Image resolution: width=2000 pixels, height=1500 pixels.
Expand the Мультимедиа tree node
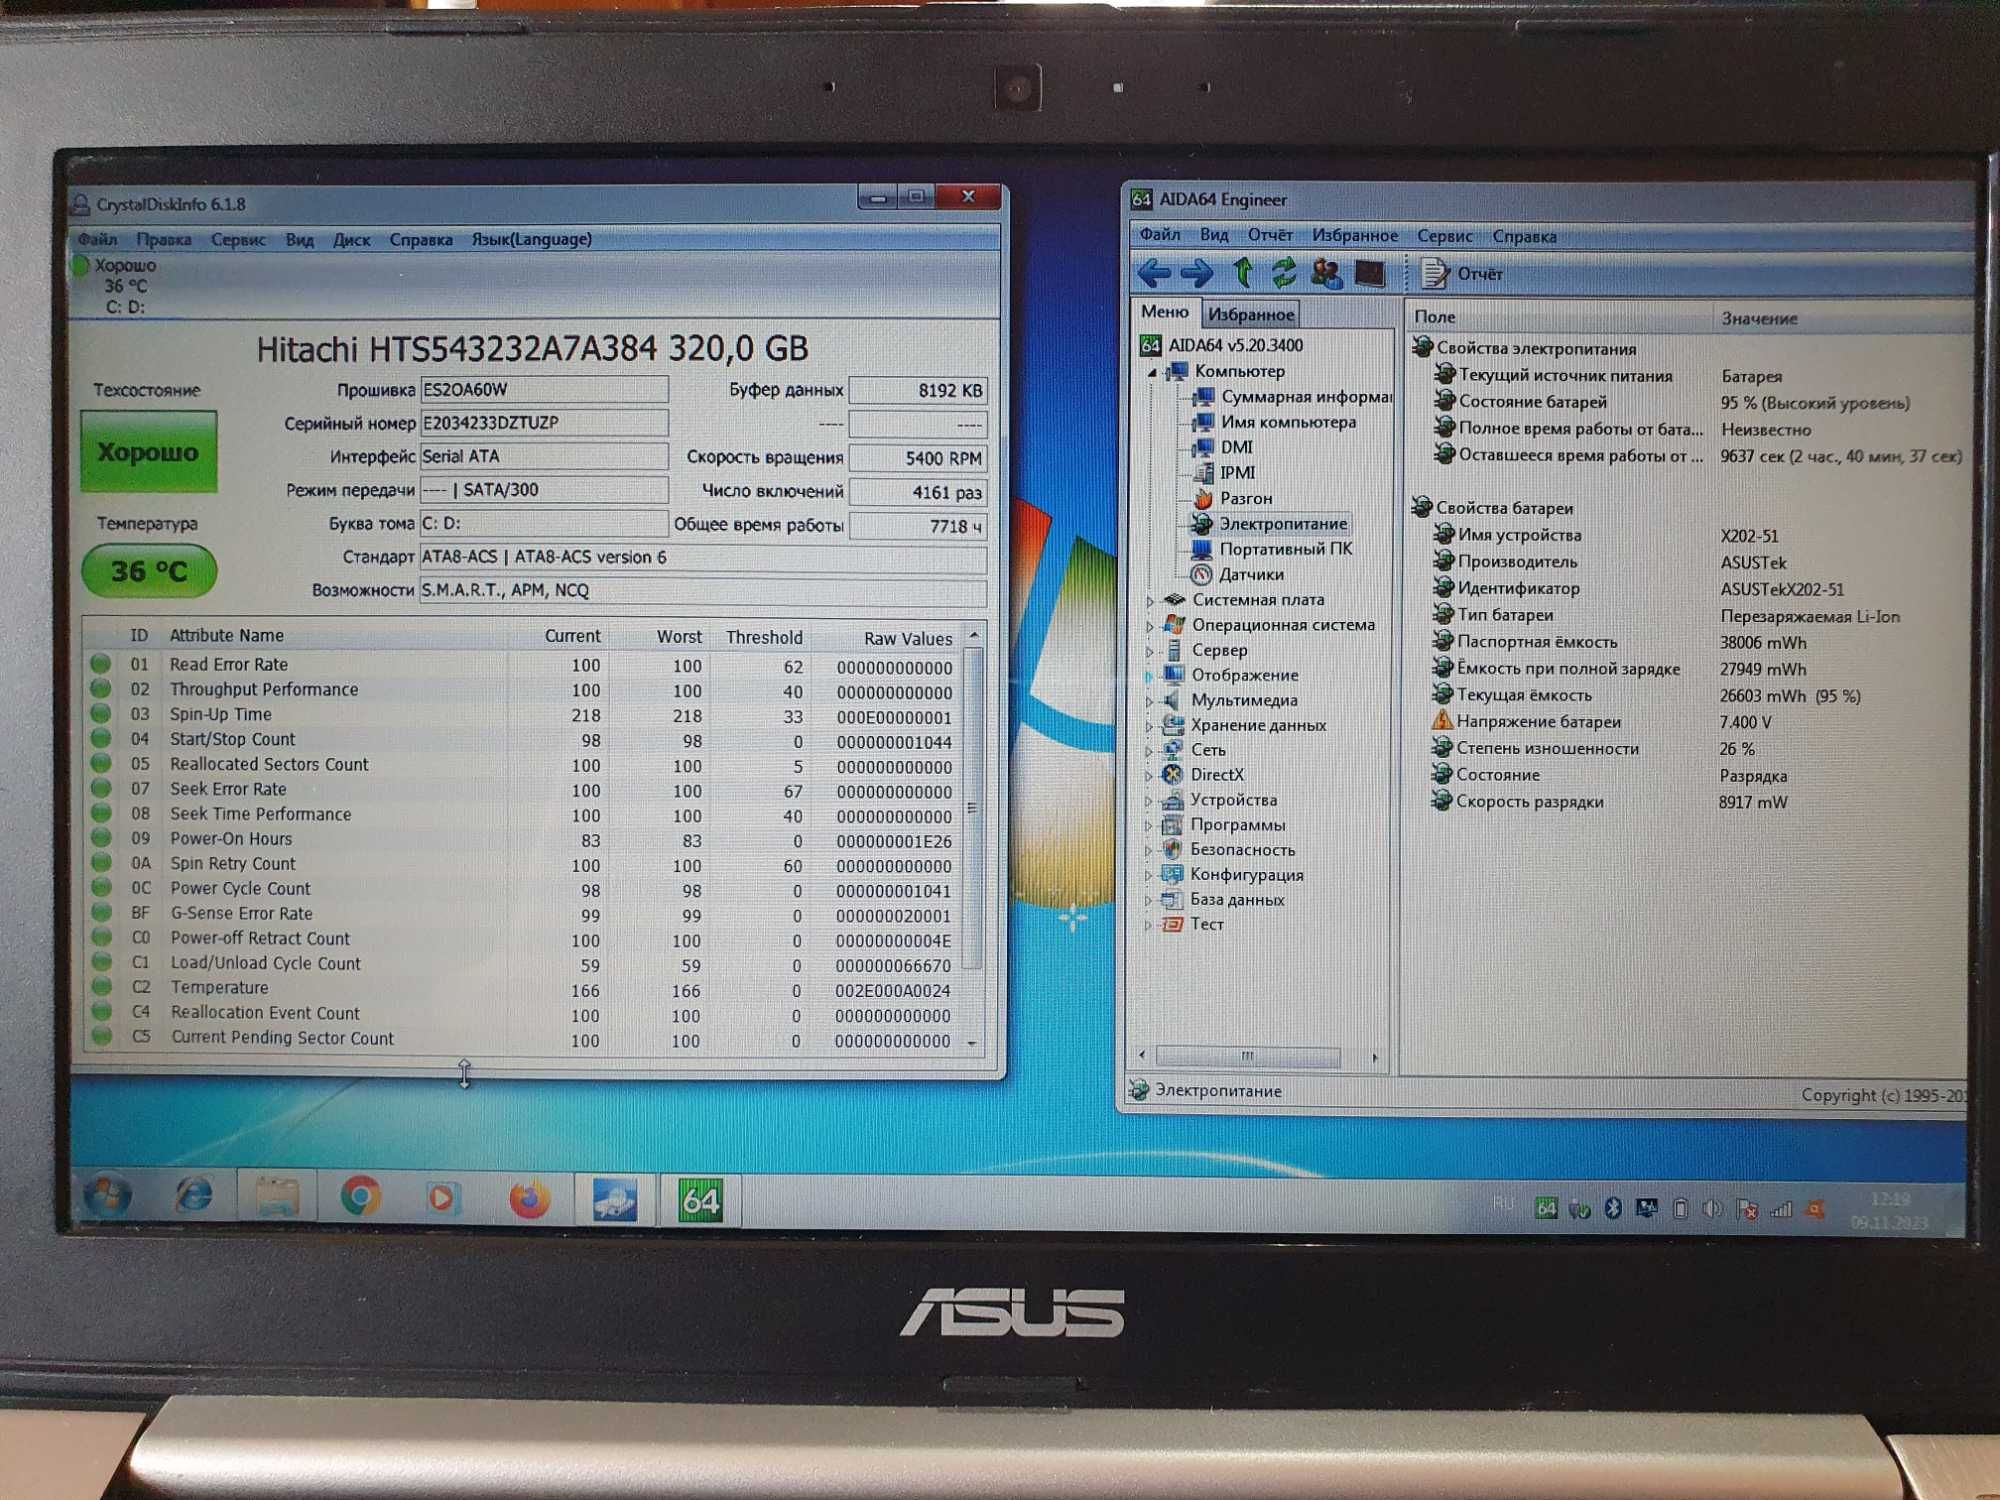1150,701
